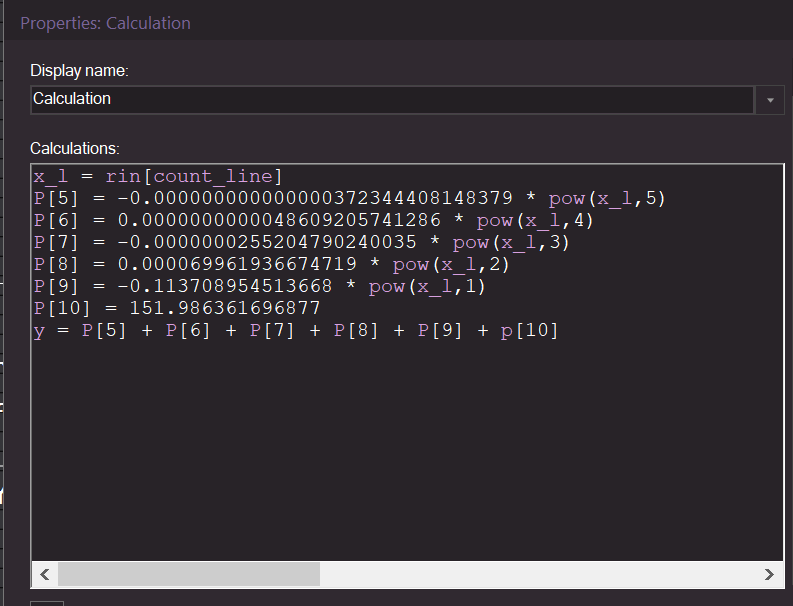Select the pow(x_l,2) term in P[8]
Image resolution: width=793 pixels, height=606 pixels.
[x=451, y=264]
